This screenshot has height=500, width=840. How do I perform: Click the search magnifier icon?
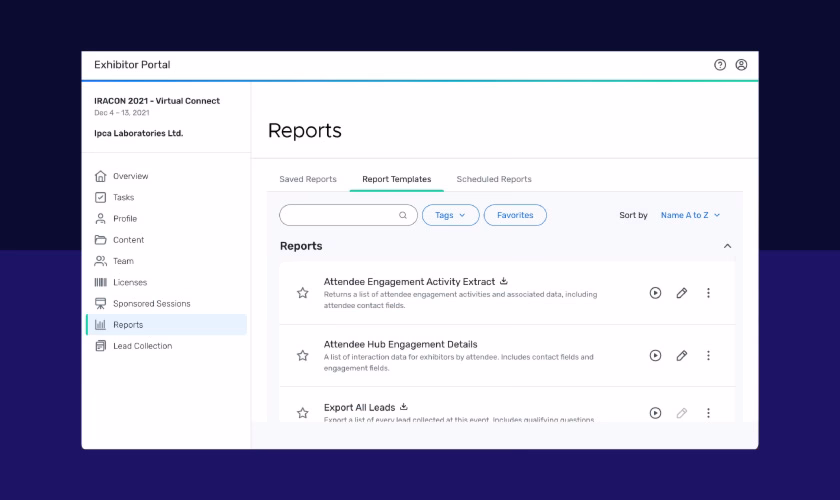[403, 215]
